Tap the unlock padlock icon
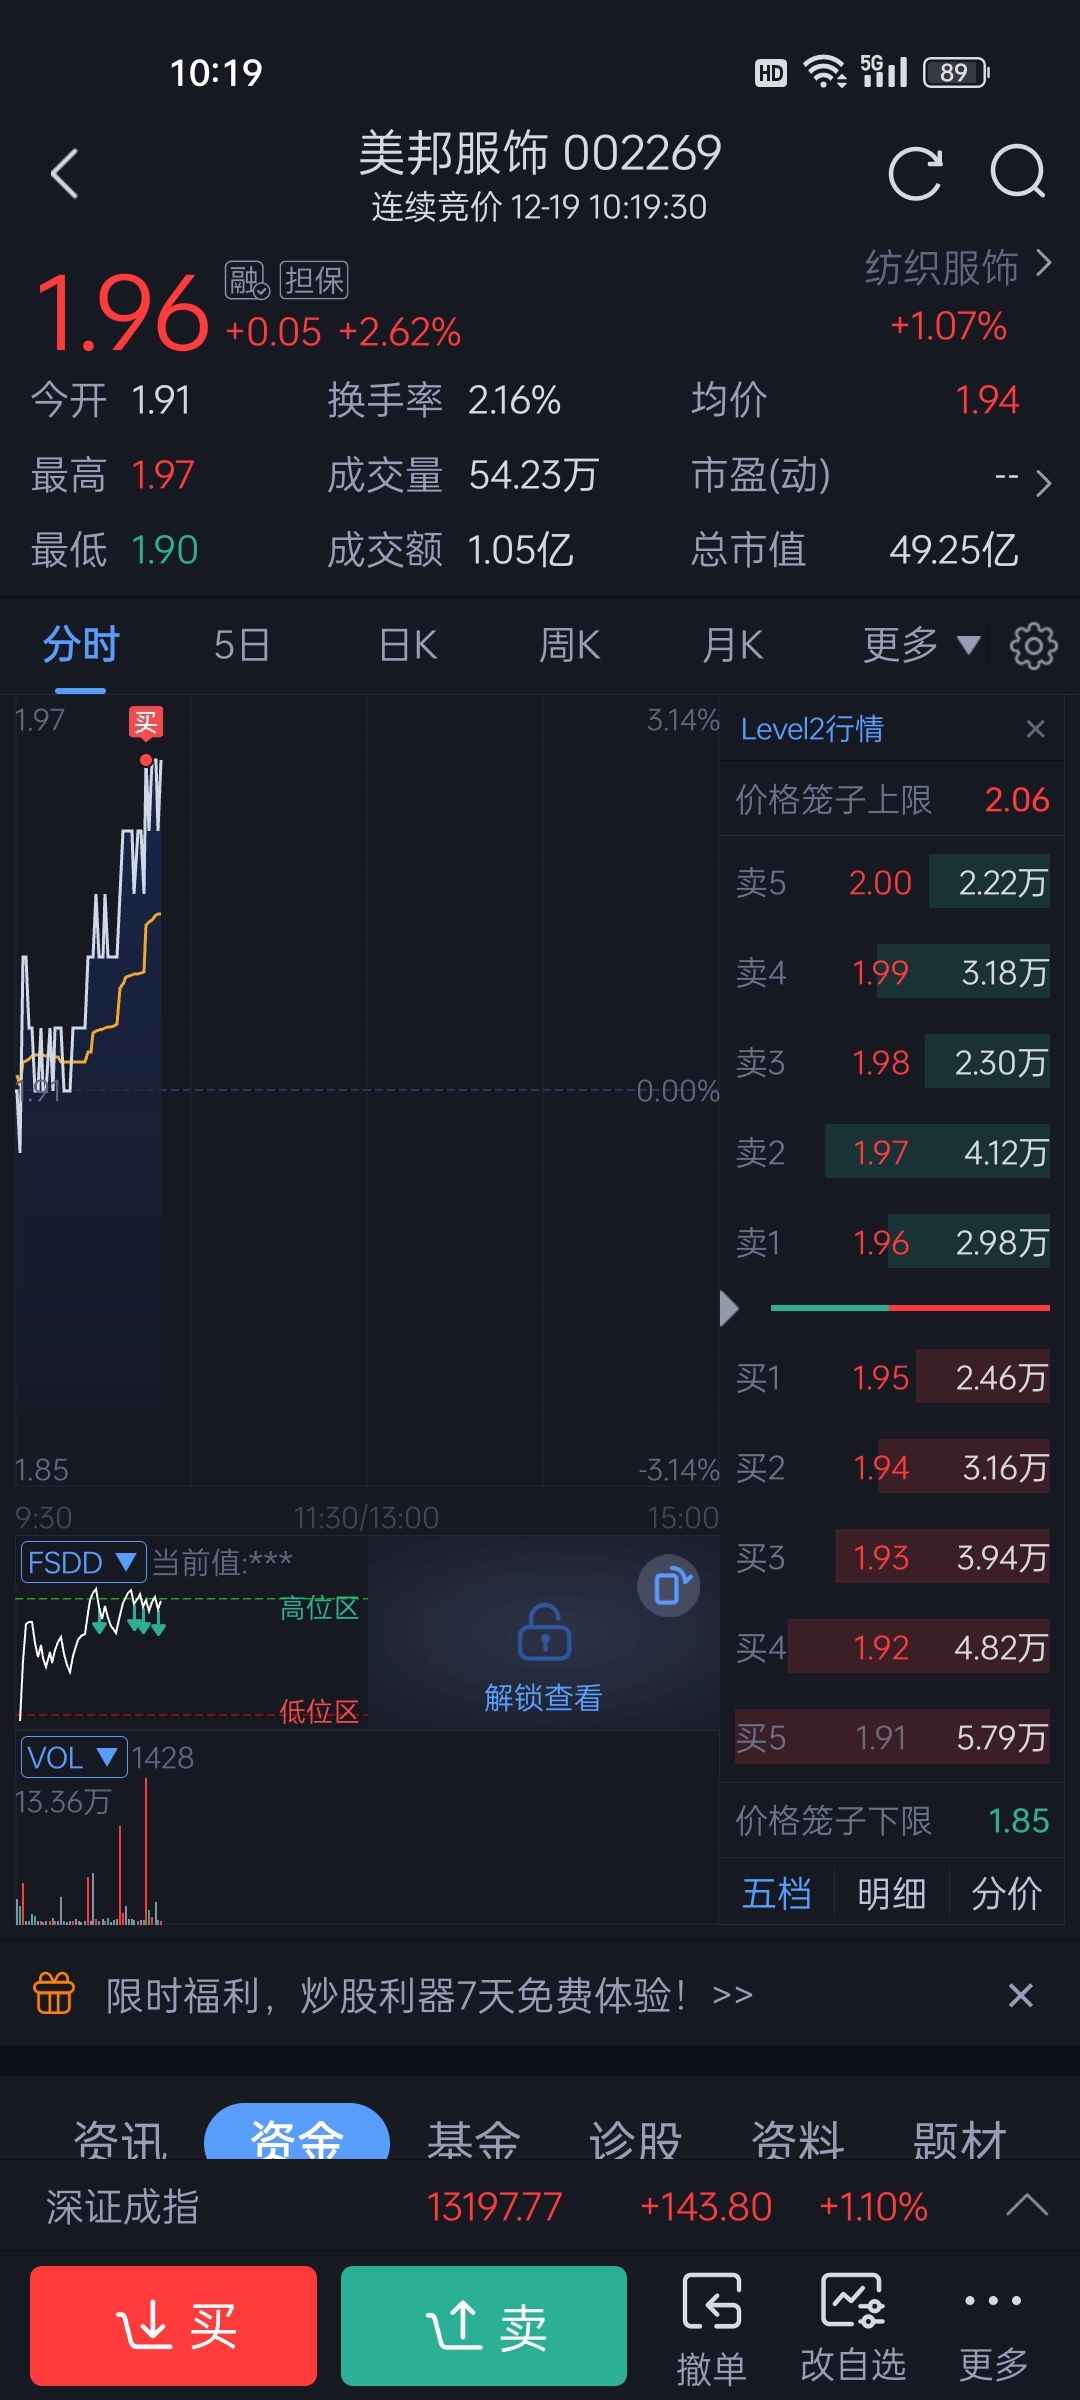 click(544, 1633)
